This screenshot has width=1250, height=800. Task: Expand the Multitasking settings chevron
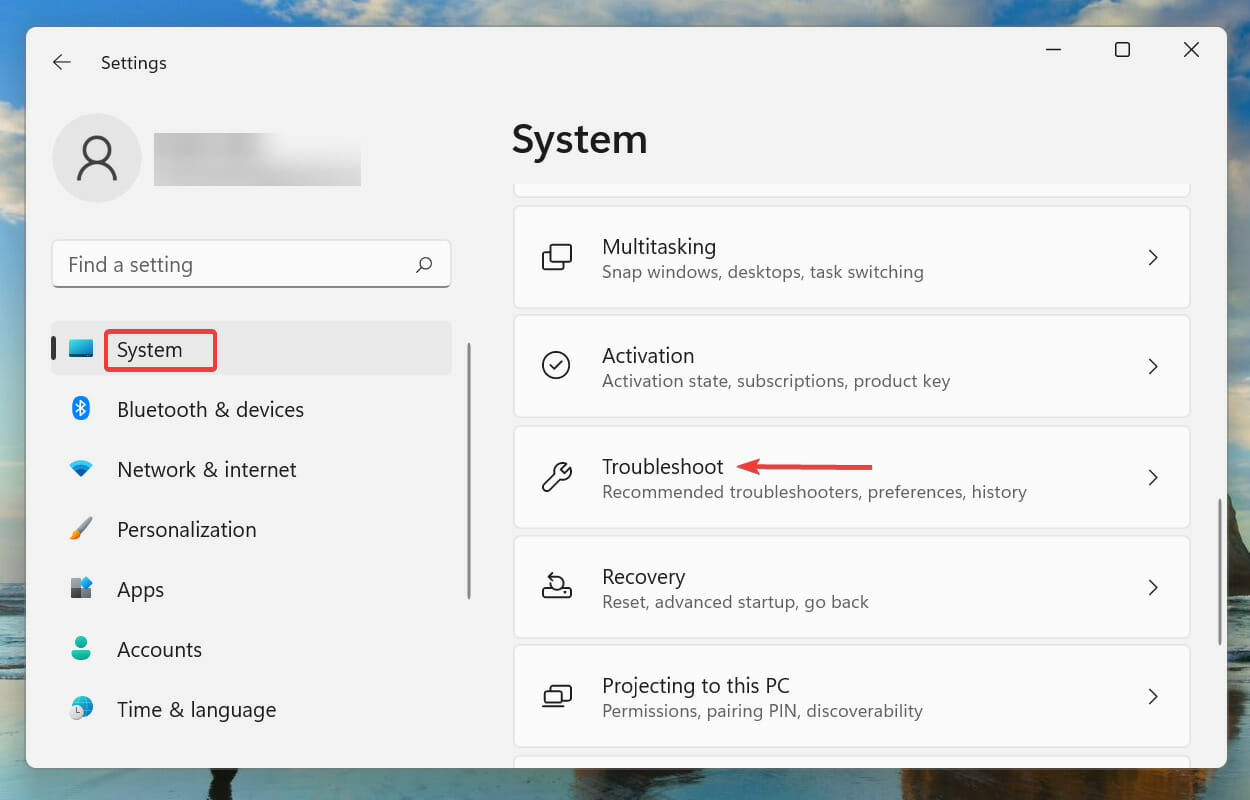coord(1152,257)
